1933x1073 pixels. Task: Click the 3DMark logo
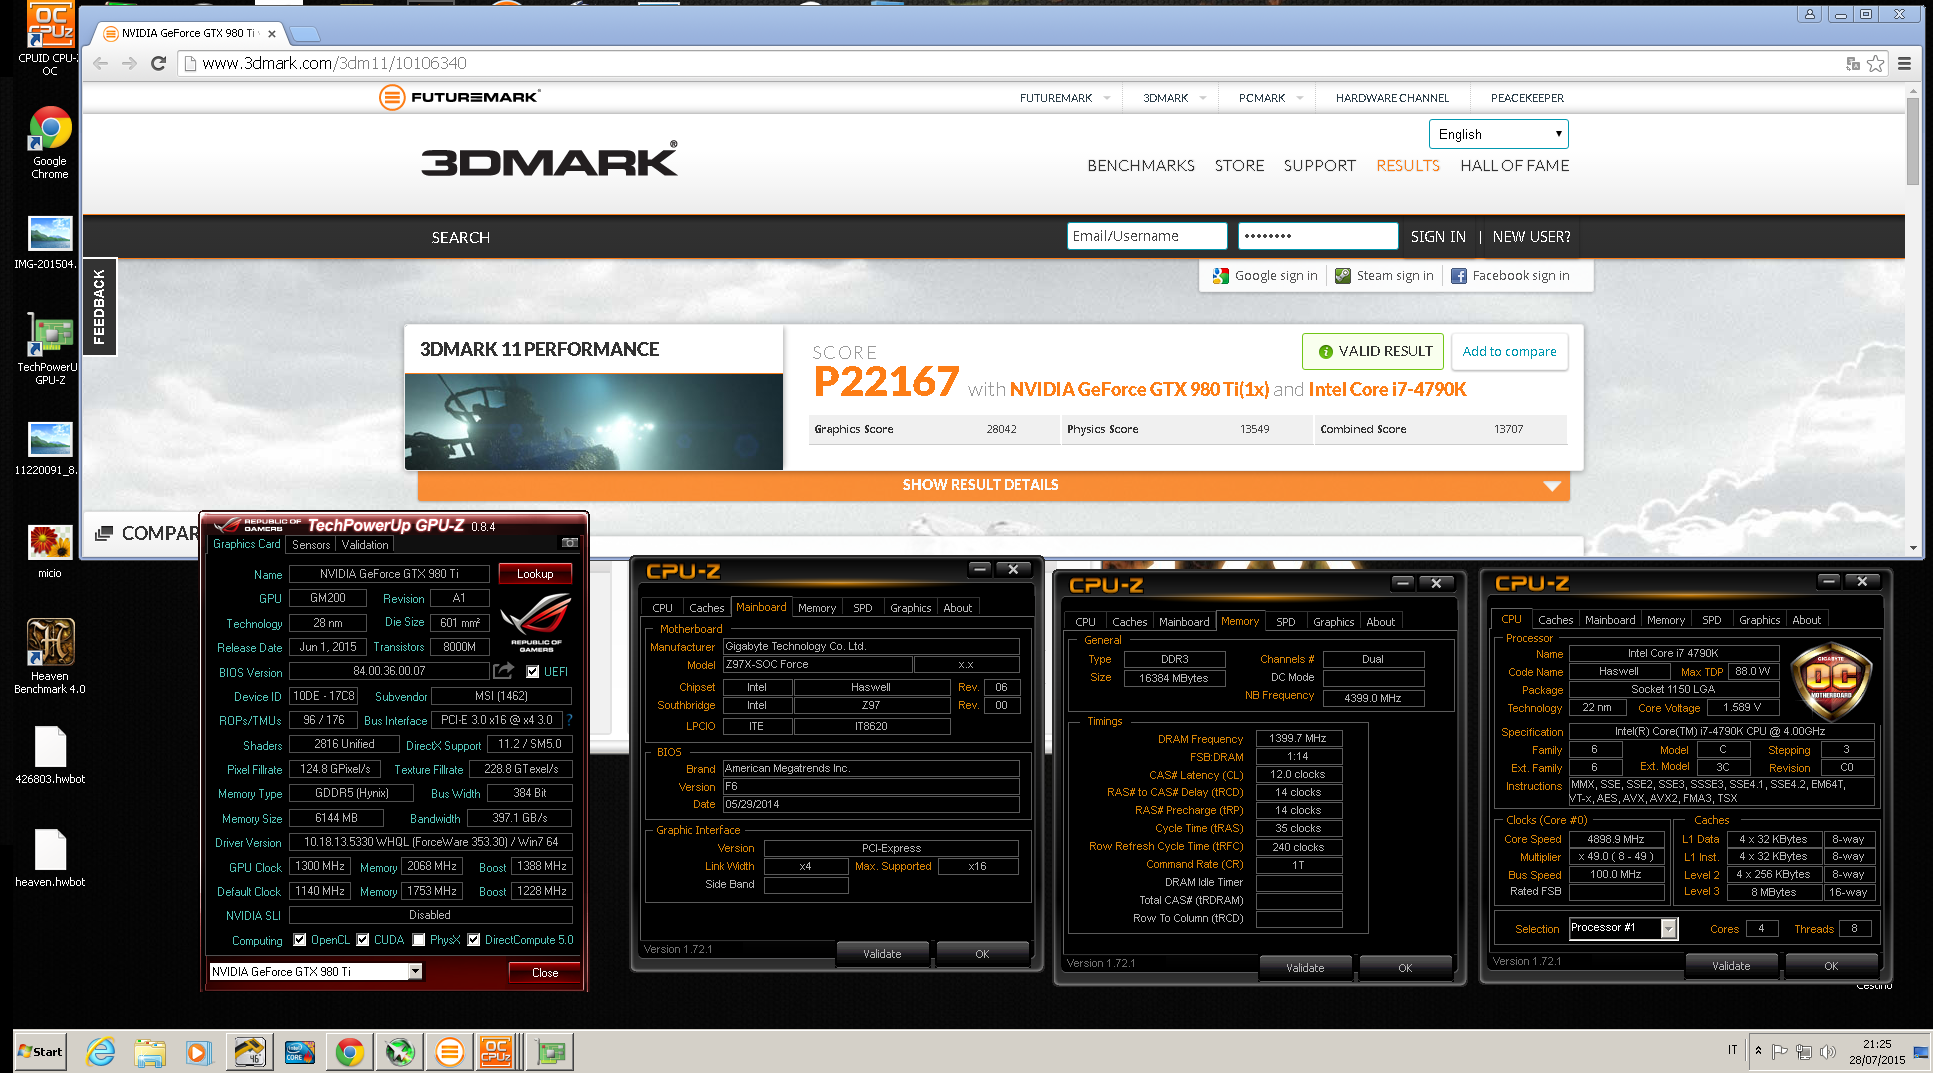[549, 160]
